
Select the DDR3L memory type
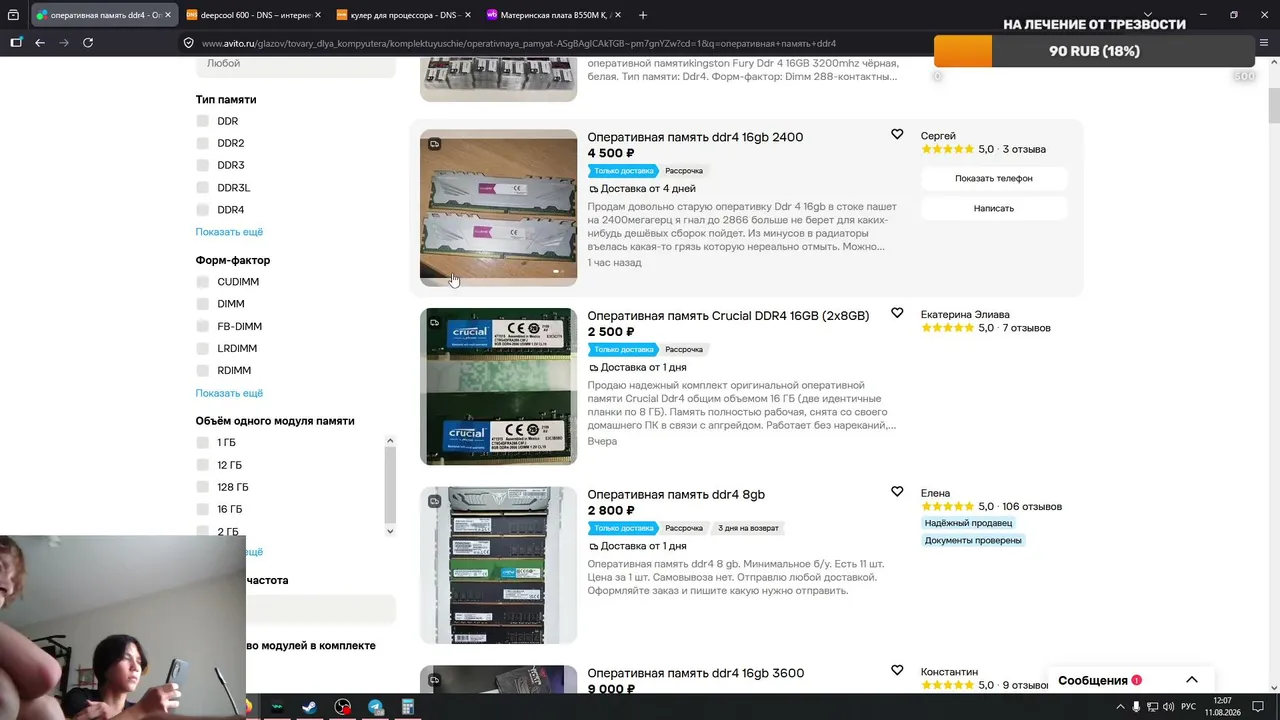pos(203,188)
